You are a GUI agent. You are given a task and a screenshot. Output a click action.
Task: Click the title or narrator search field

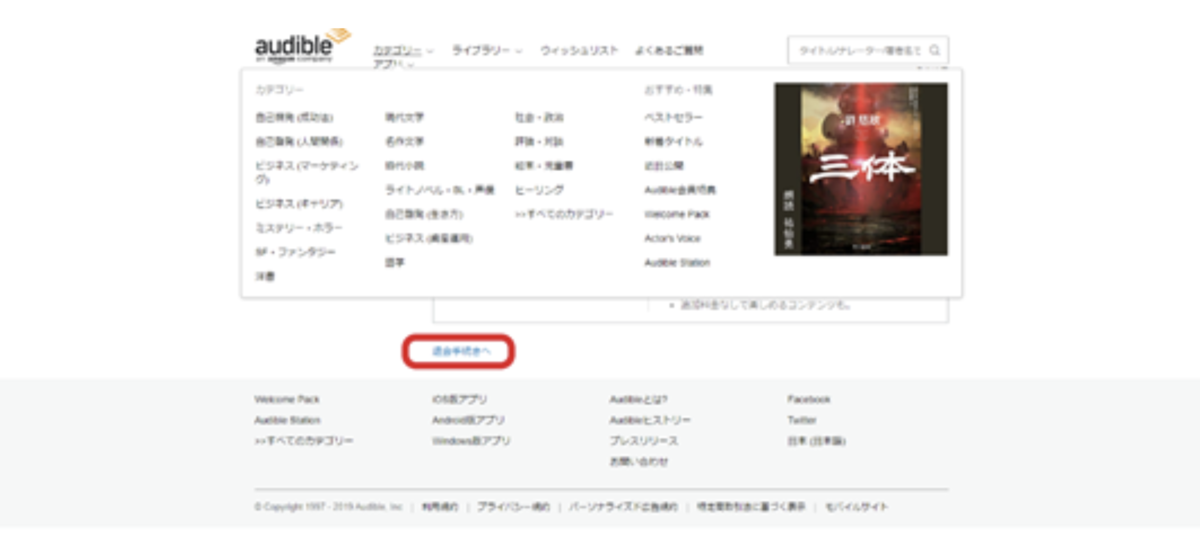868,50
